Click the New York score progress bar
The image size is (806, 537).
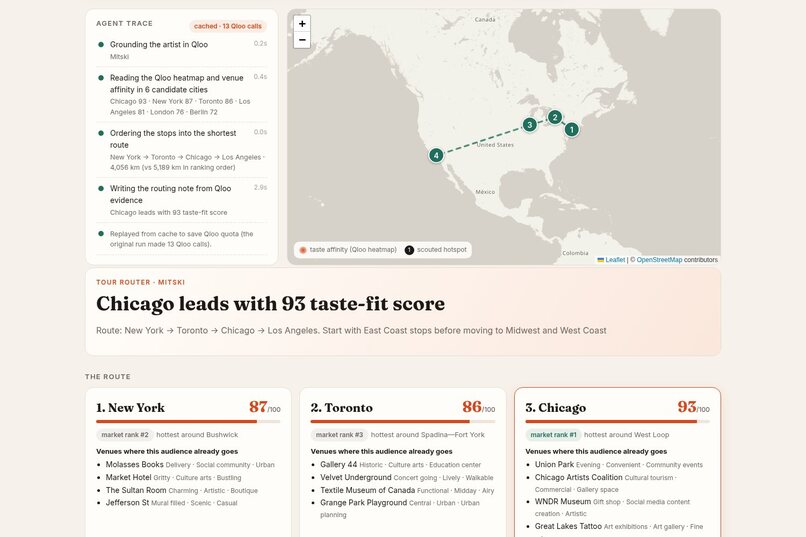pos(188,422)
